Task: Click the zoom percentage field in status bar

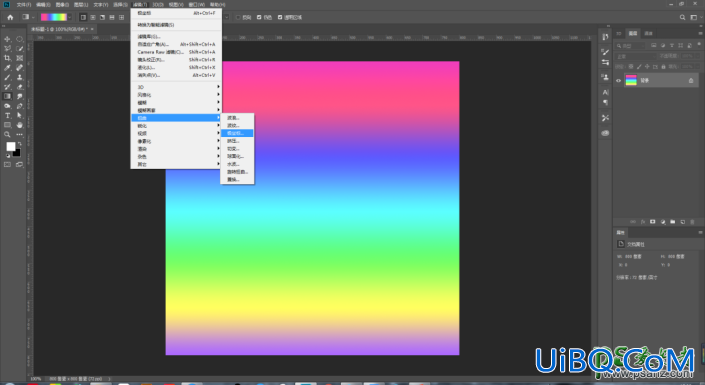Action: 36,379
